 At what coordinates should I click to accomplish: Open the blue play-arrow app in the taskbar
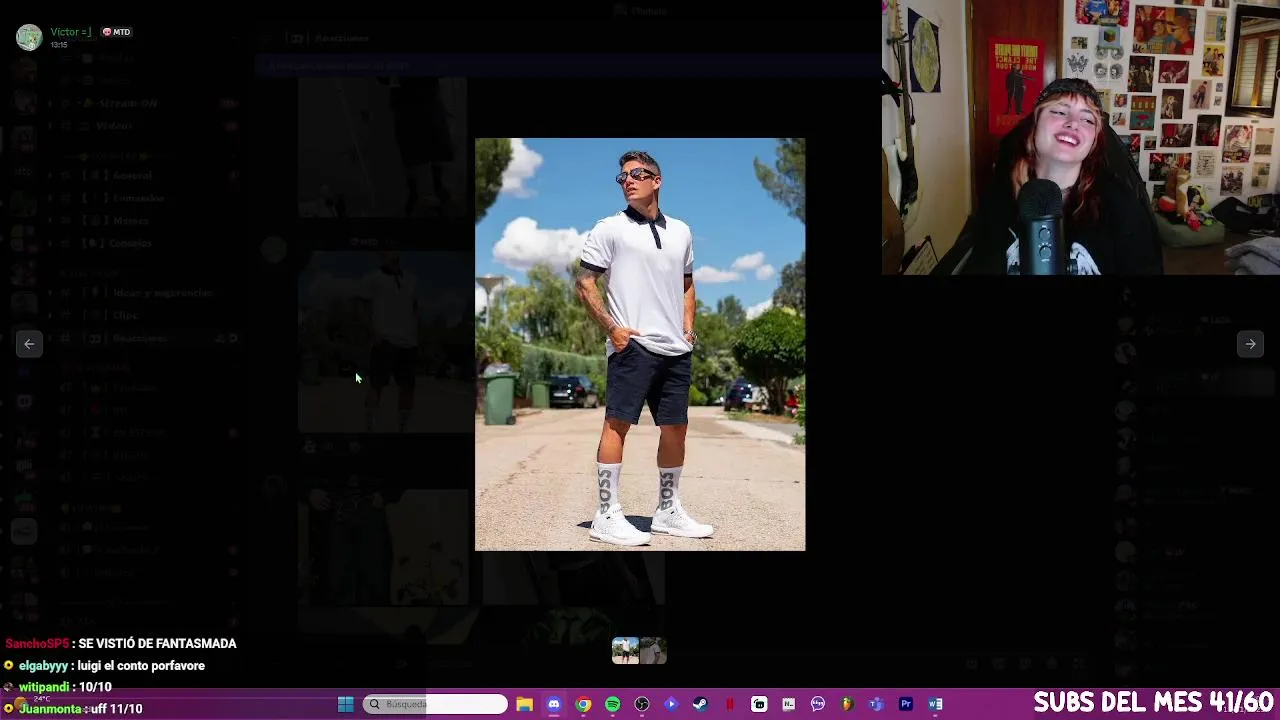(x=671, y=704)
